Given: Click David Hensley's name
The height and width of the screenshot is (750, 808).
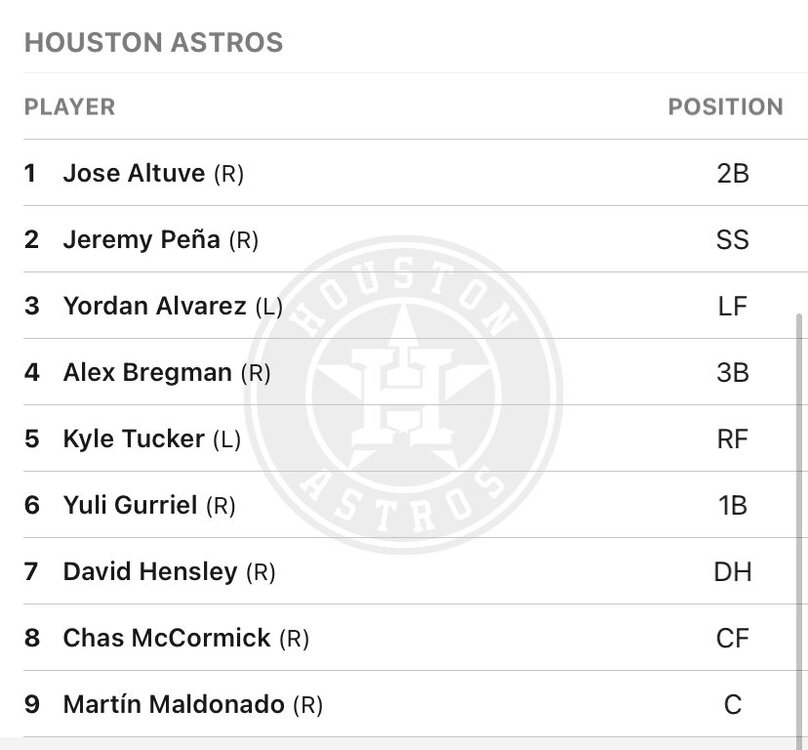Looking at the screenshot, I should 150,572.
